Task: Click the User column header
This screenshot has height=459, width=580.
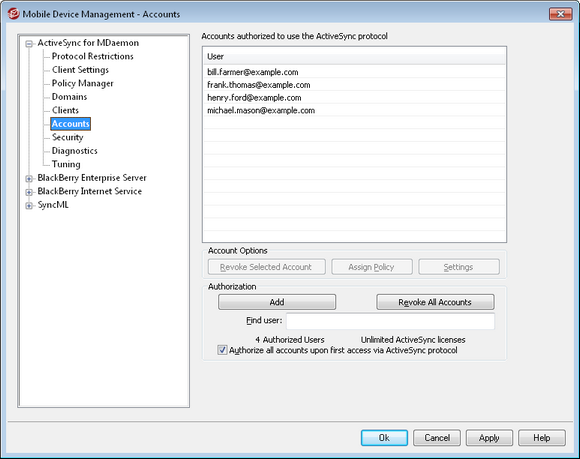Action: tap(354, 57)
